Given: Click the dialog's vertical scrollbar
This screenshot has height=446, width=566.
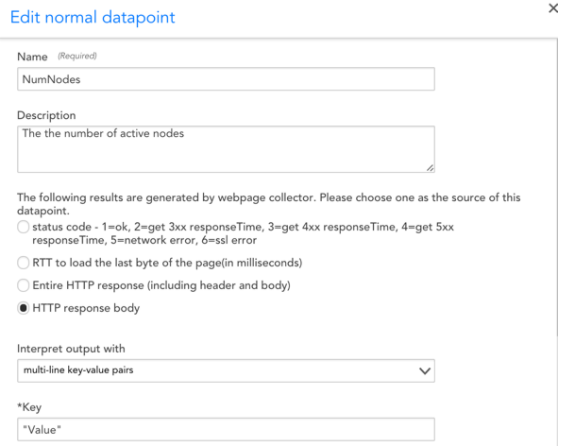Looking at the screenshot, I should pos(557,188).
